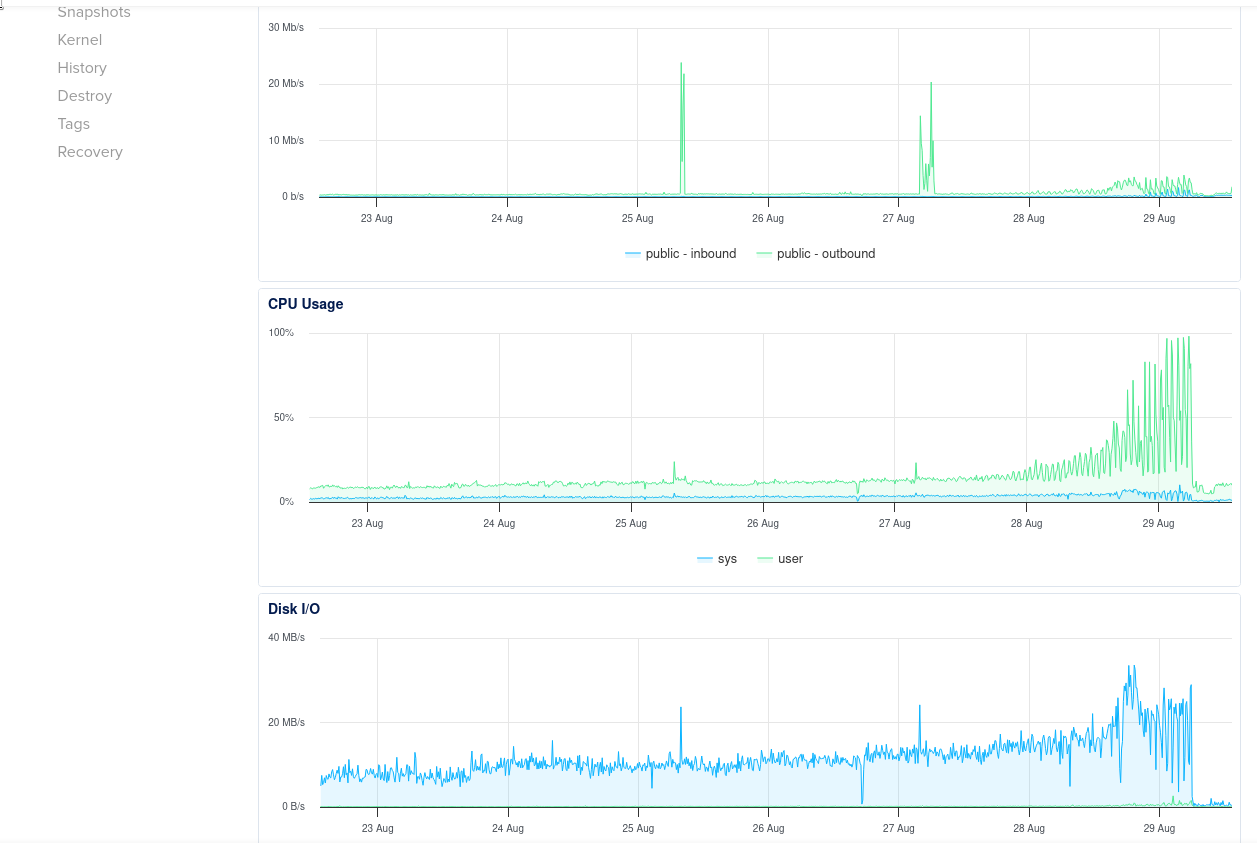This screenshot has width=1257, height=843.
Task: Hide the user series via legend text
Action: [790, 559]
